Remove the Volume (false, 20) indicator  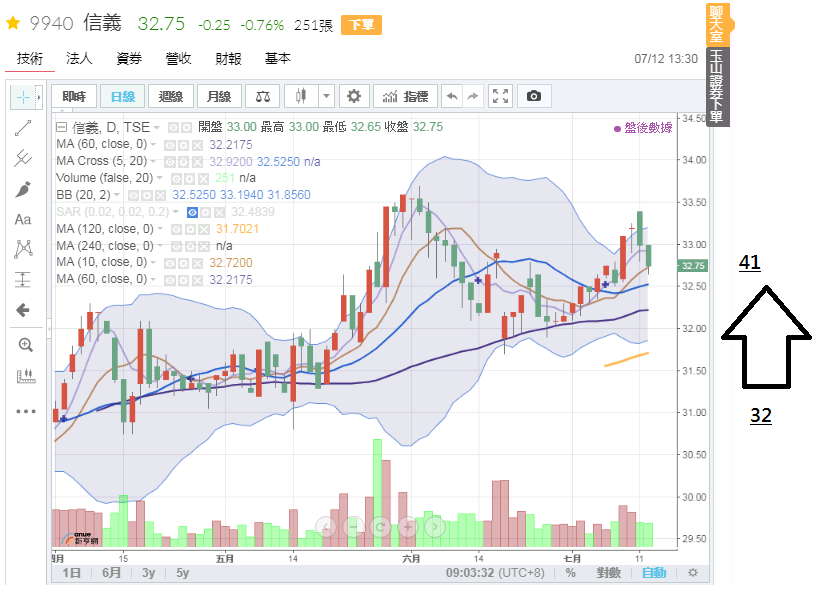(203, 178)
